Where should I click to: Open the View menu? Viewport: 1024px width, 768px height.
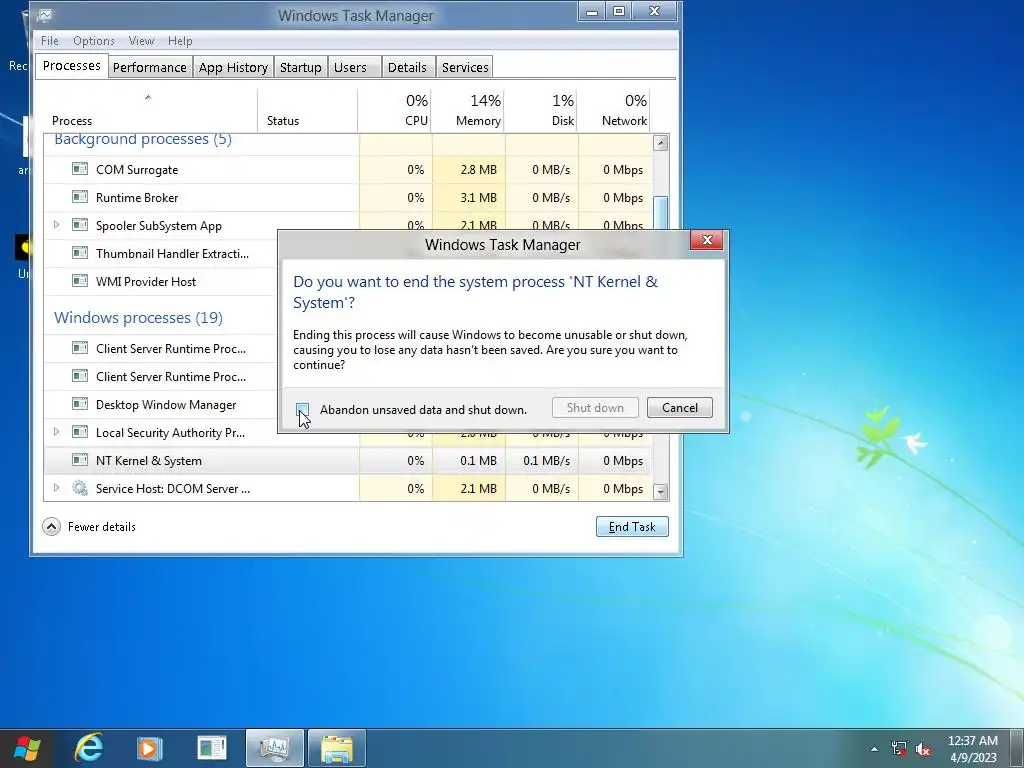coord(141,40)
